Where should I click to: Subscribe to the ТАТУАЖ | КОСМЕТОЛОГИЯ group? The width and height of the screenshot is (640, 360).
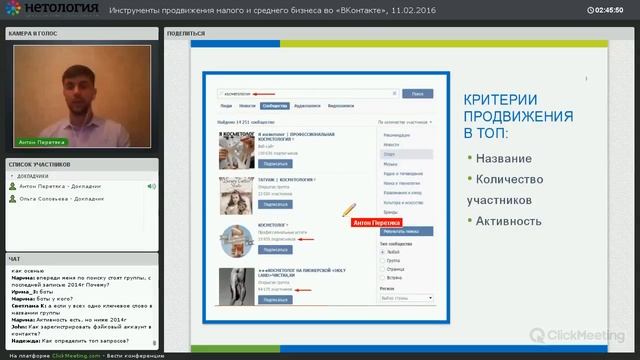coord(275,204)
